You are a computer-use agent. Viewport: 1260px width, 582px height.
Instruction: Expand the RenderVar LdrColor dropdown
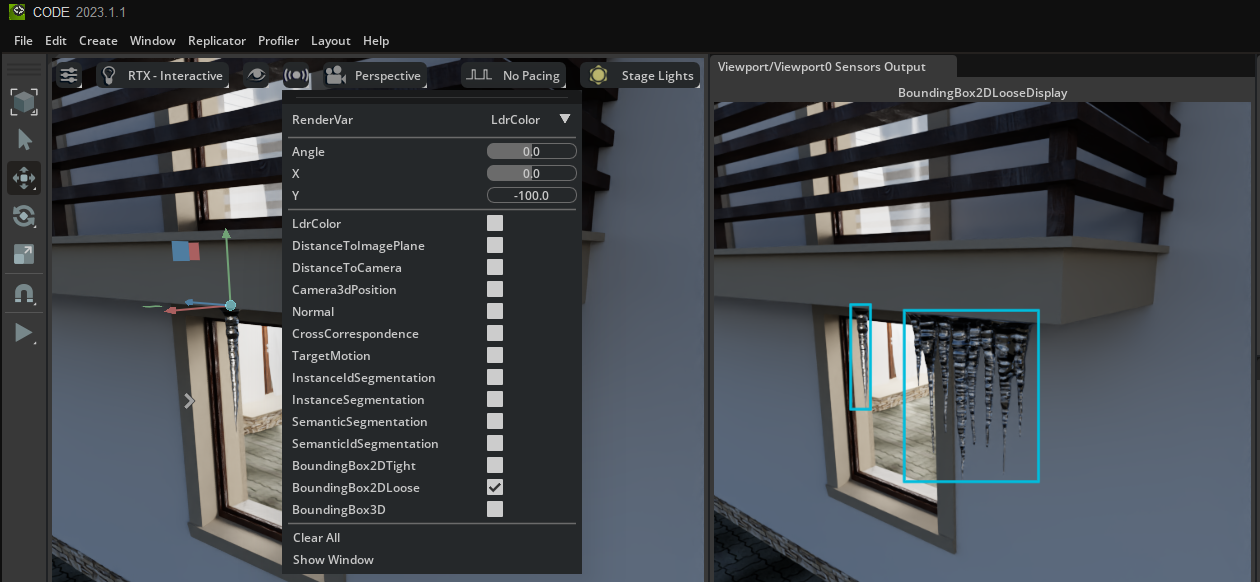point(531,119)
